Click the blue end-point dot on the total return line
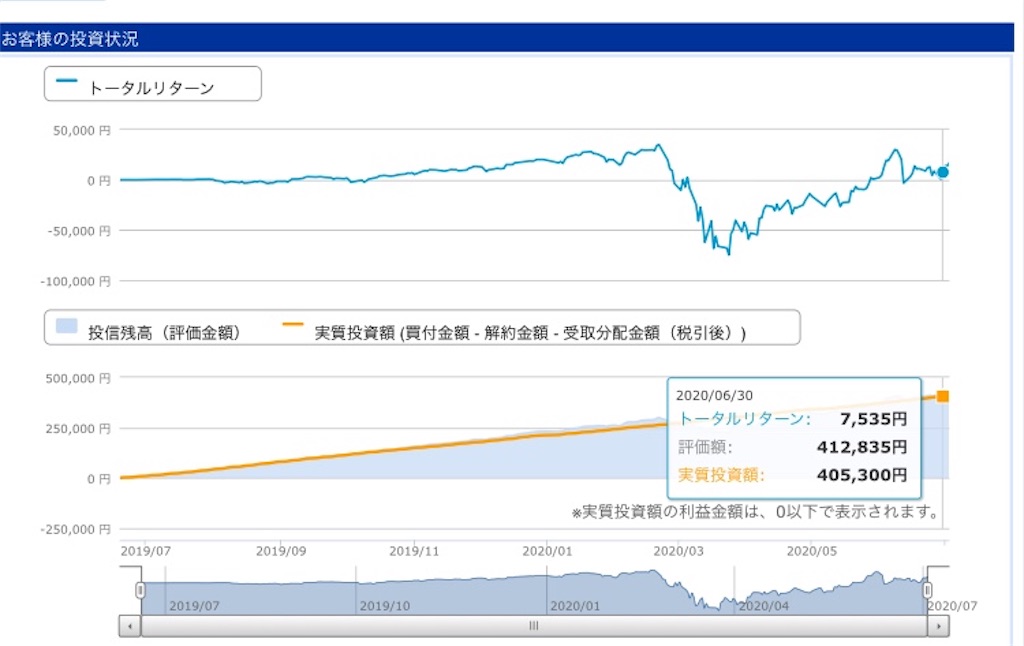The image size is (1024, 646). [x=942, y=172]
